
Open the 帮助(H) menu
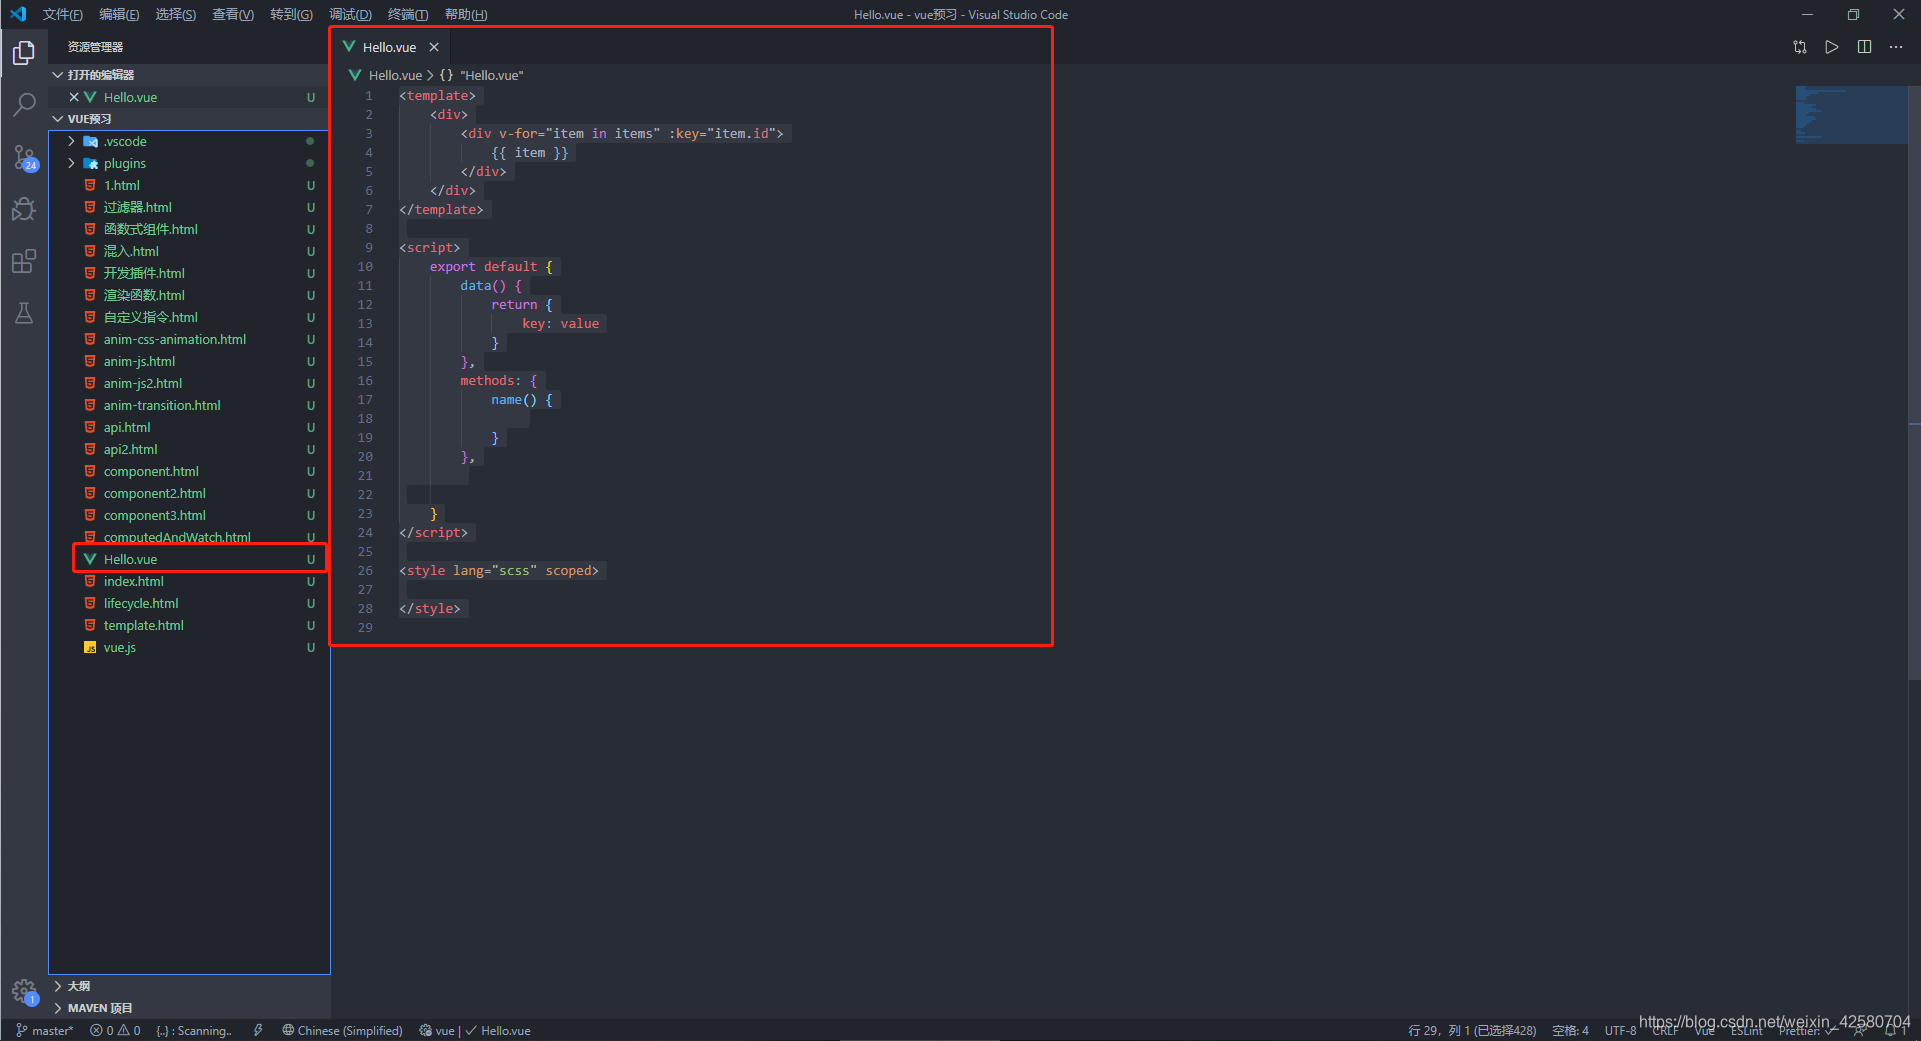click(x=466, y=14)
